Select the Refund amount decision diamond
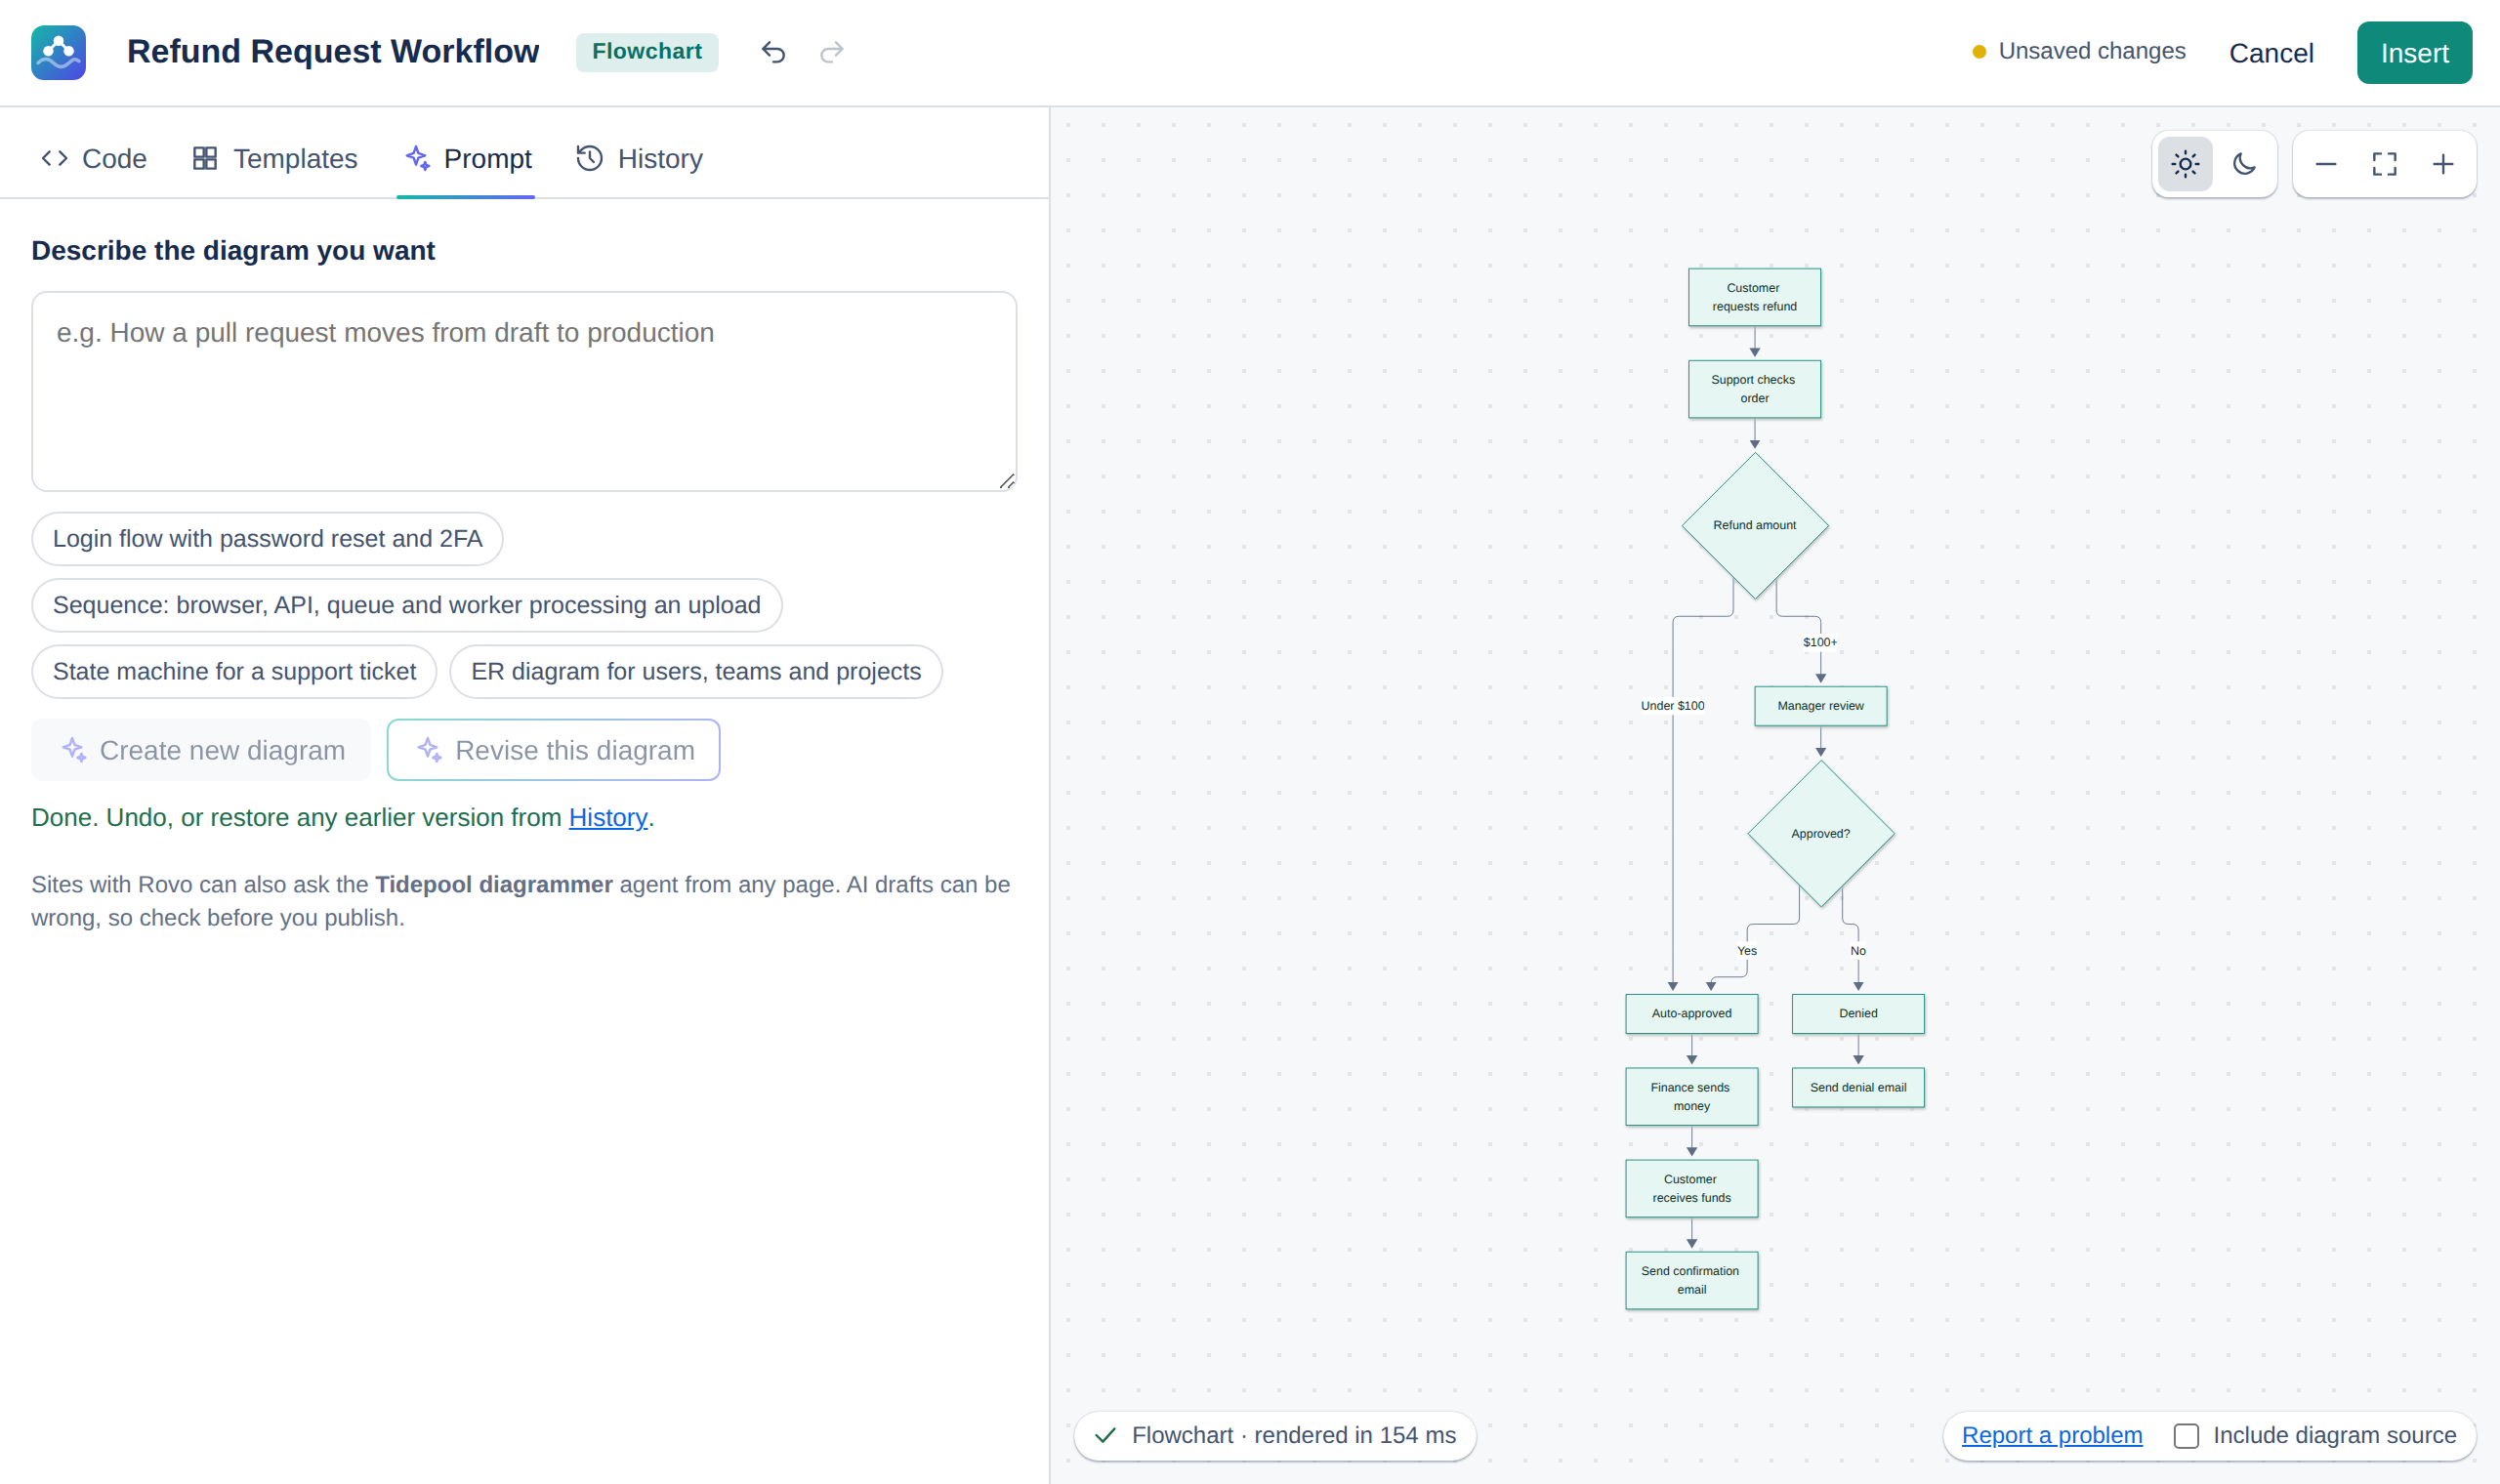 (1754, 526)
